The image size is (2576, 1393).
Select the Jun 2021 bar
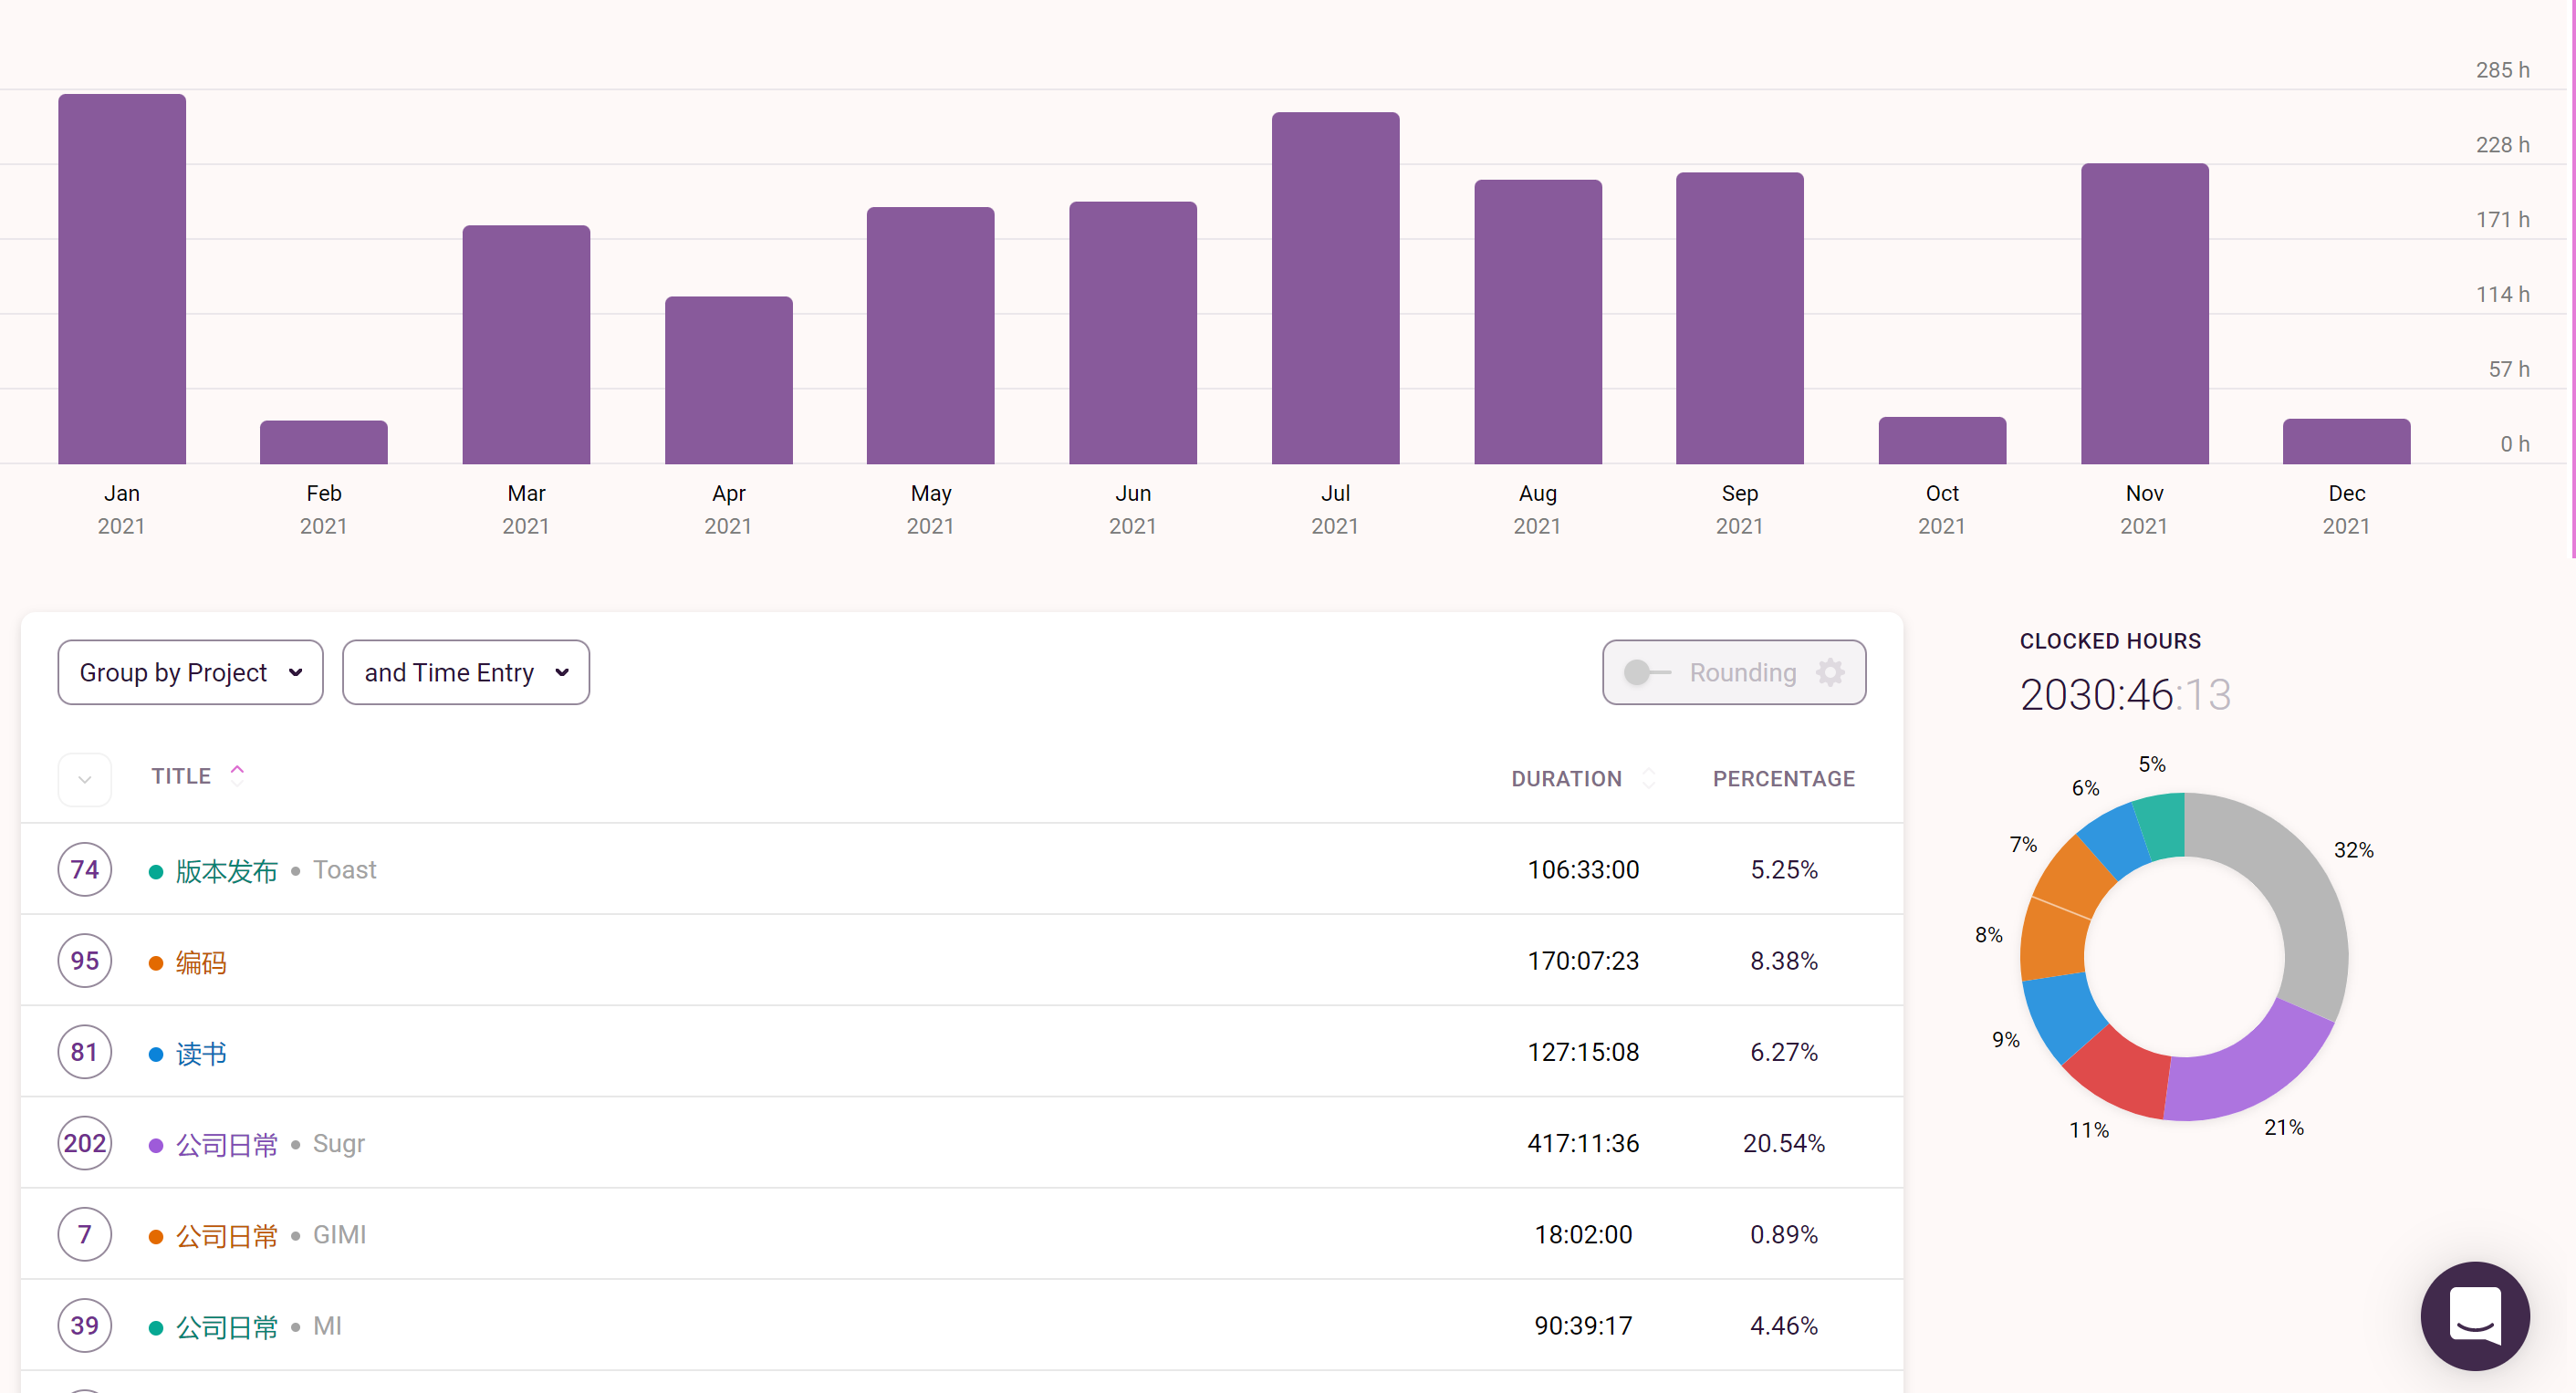pos(1133,333)
